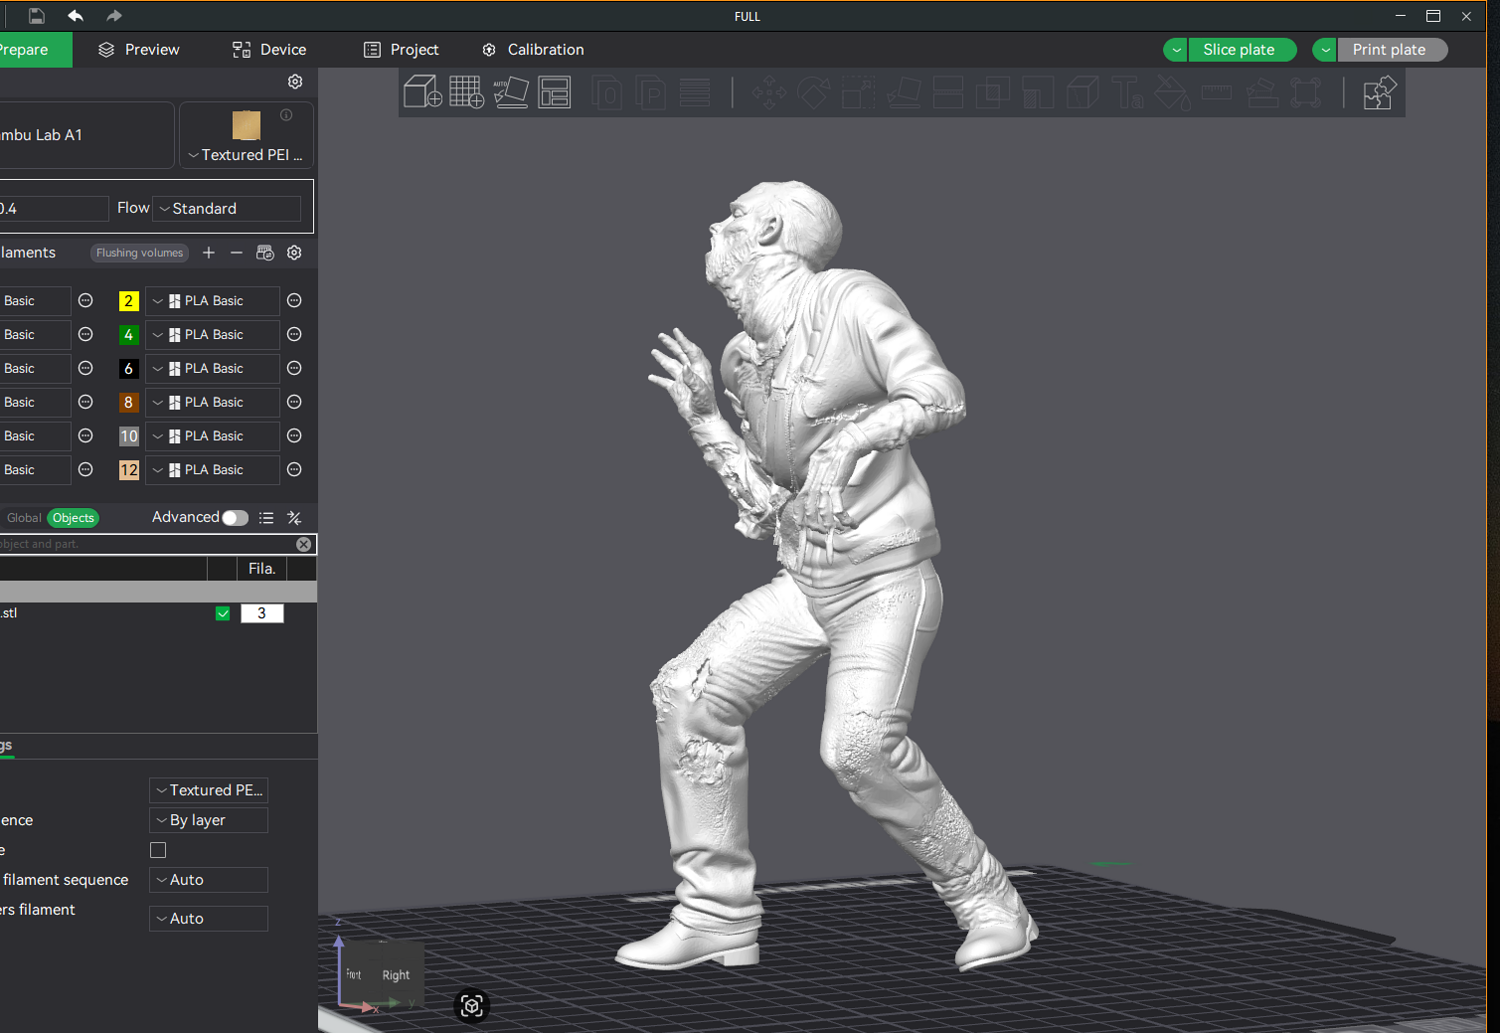Click the Redo arrow icon

[x=114, y=16]
